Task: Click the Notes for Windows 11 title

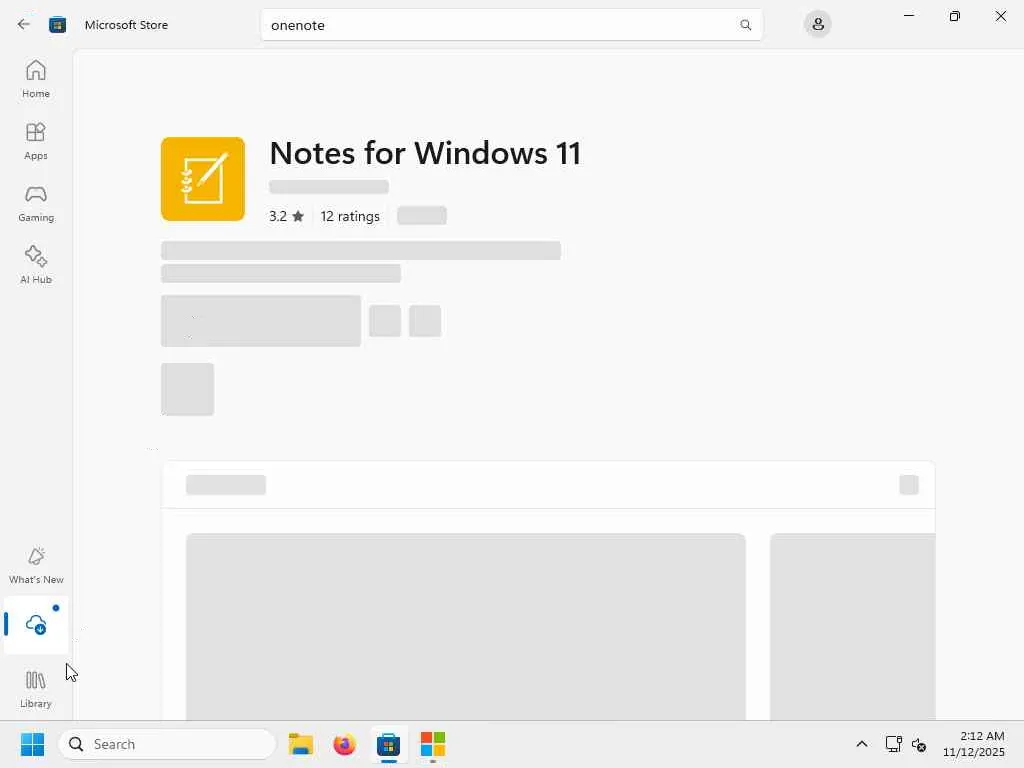Action: 425,153
